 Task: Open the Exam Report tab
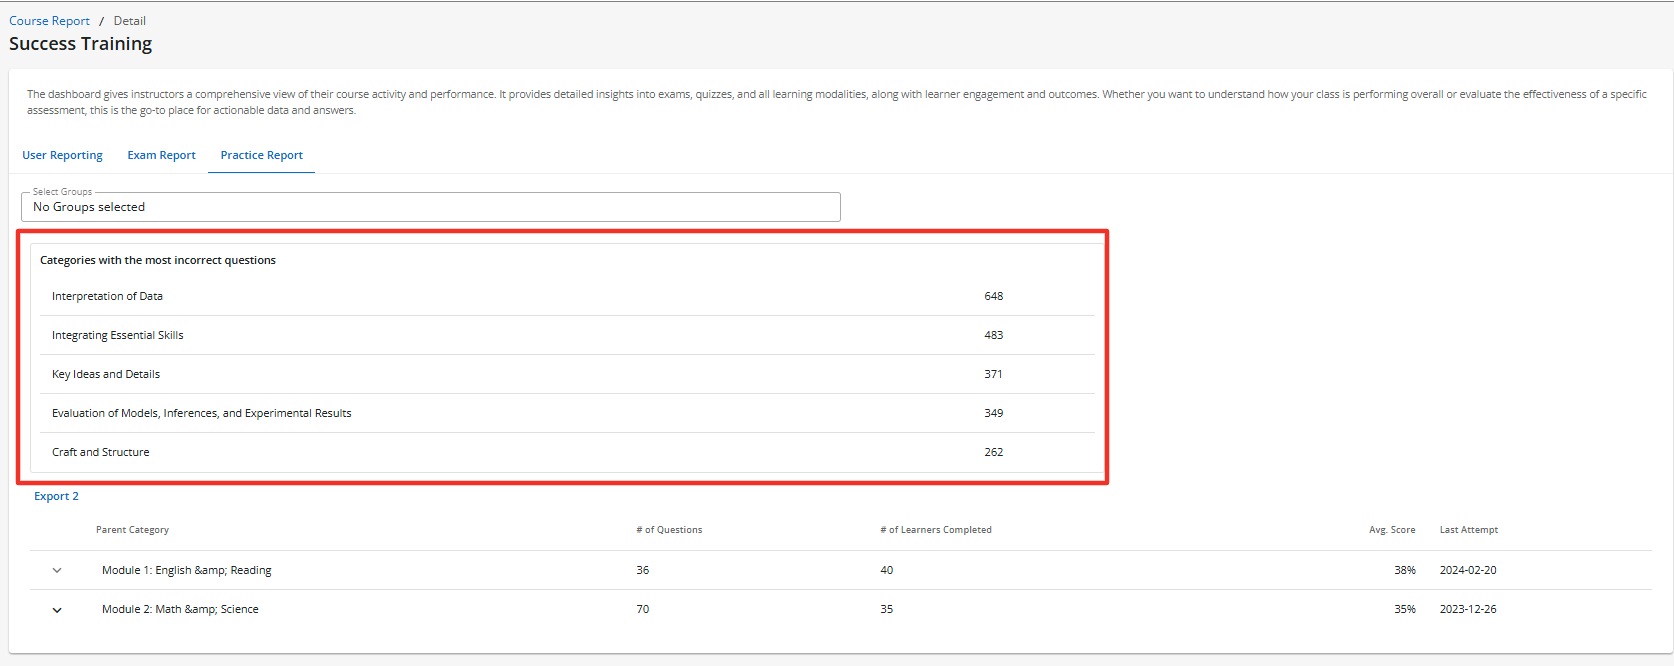click(x=161, y=155)
